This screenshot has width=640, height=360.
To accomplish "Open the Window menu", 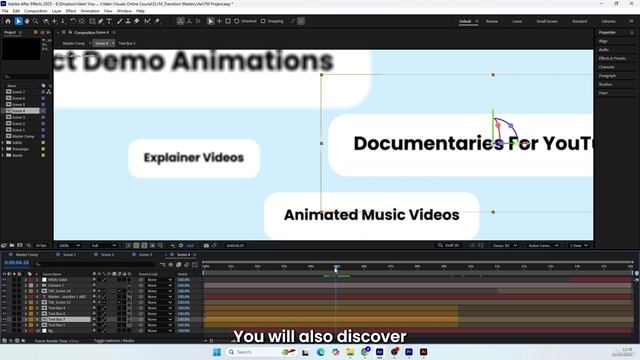I will point(124,11).
